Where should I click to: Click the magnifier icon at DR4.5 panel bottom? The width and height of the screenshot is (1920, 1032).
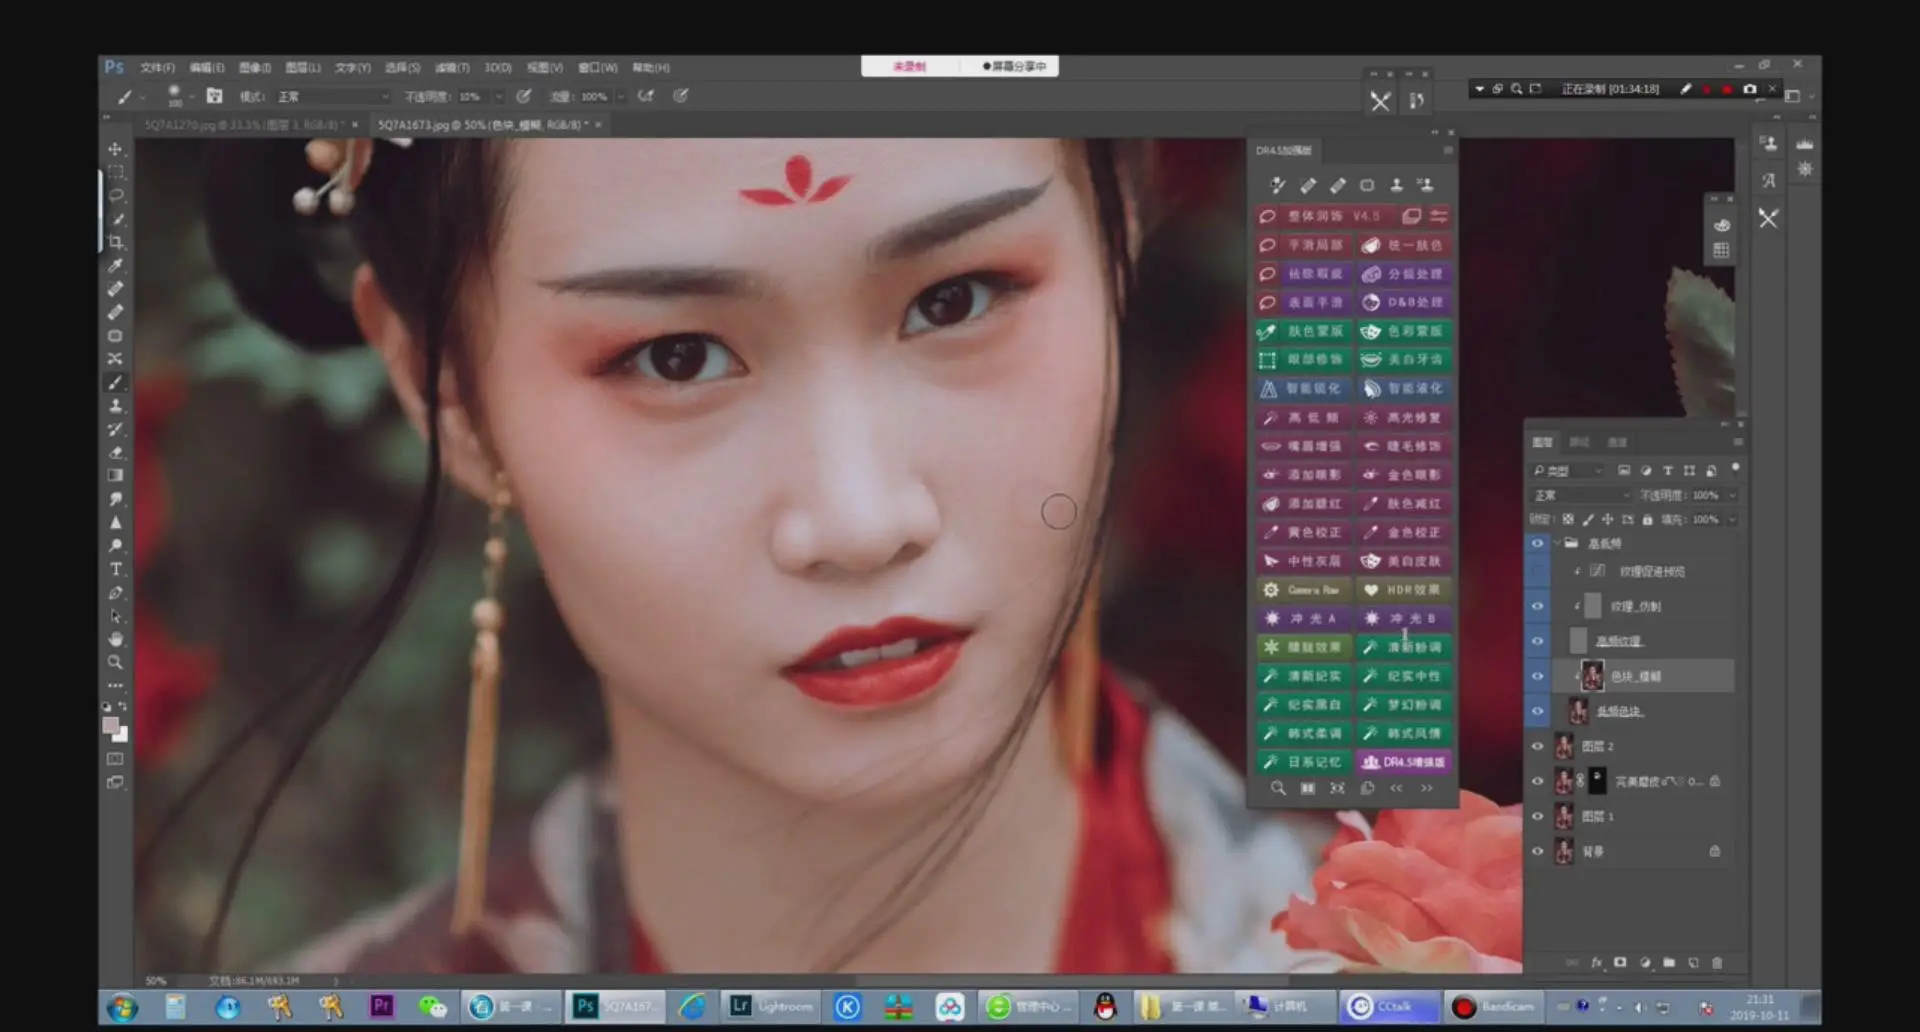pyautogui.click(x=1278, y=788)
